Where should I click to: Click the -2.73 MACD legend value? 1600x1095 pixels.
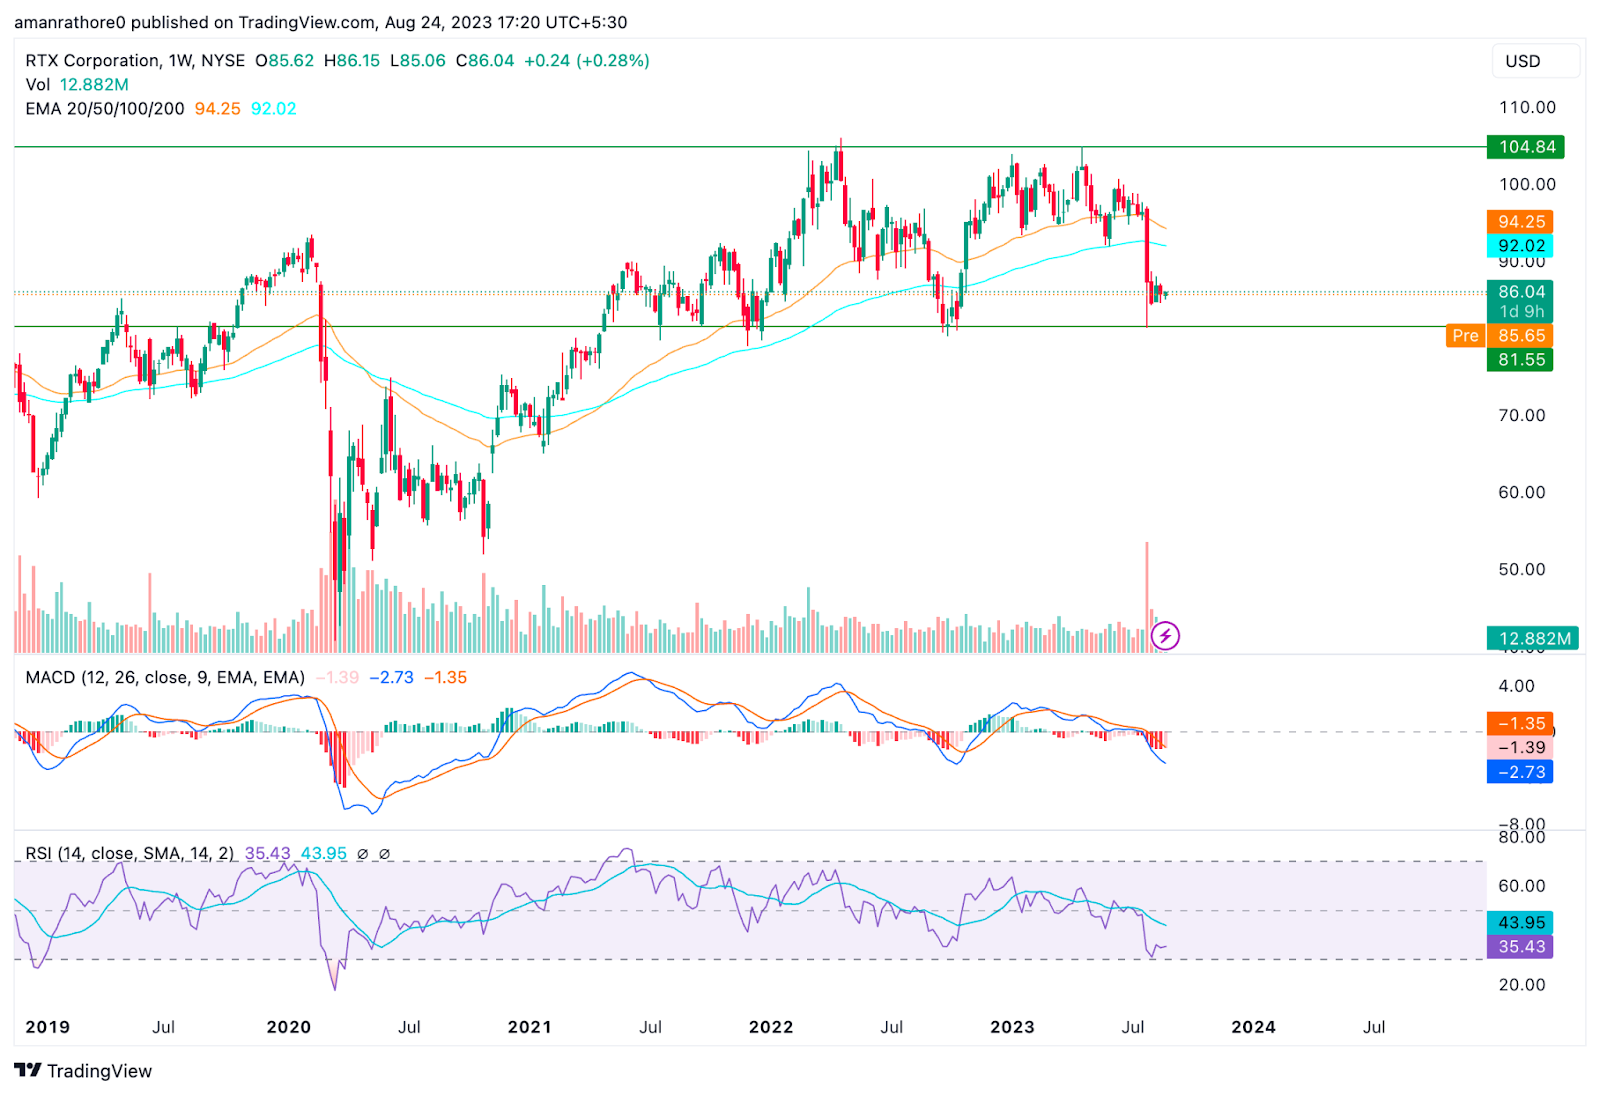pos(391,678)
